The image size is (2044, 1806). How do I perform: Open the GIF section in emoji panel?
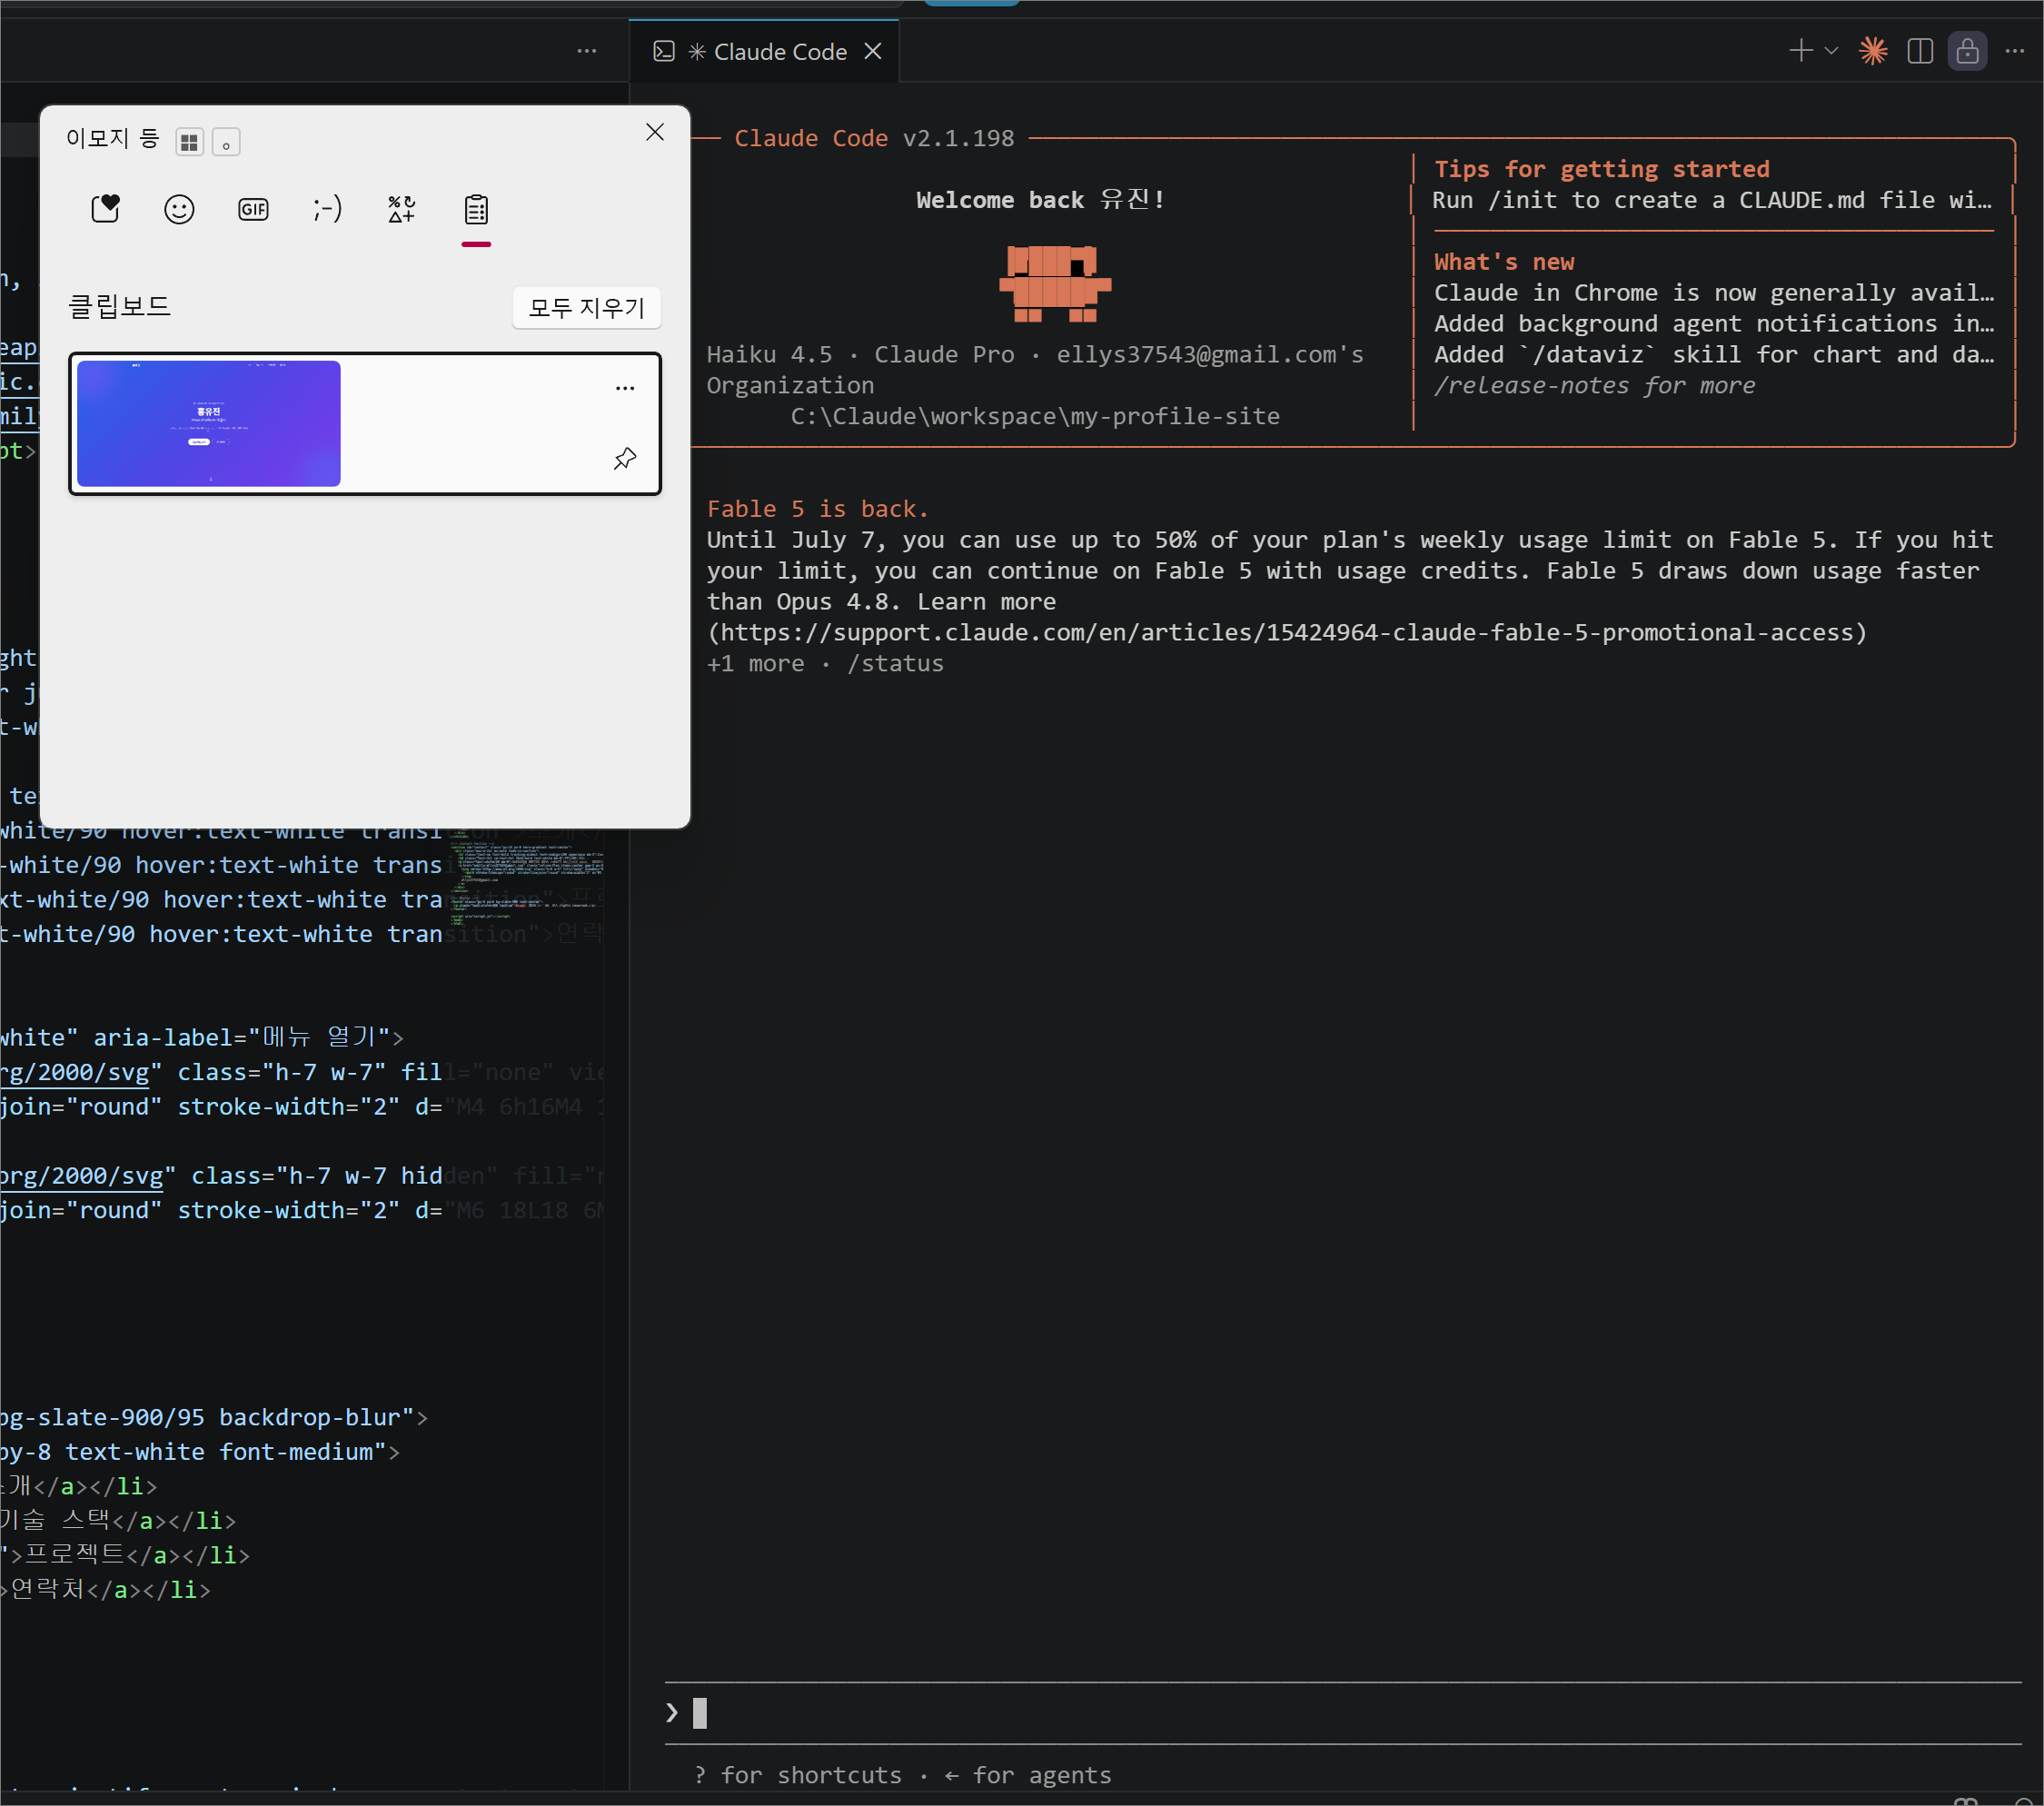253,209
